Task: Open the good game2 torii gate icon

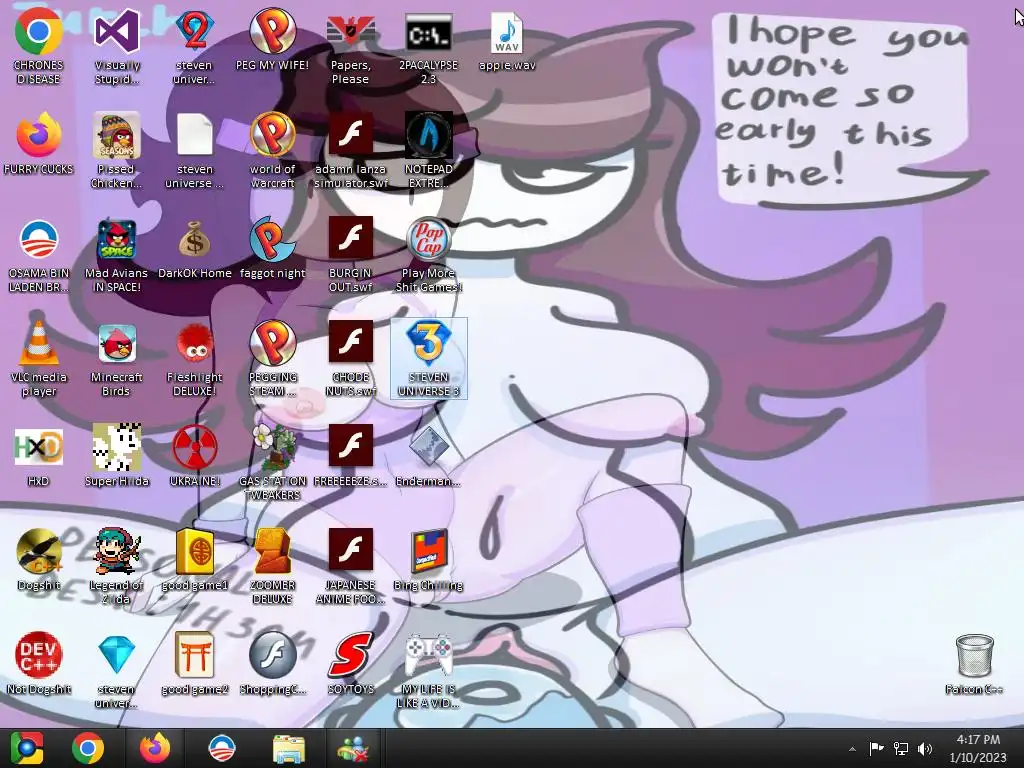Action: click(x=195, y=664)
